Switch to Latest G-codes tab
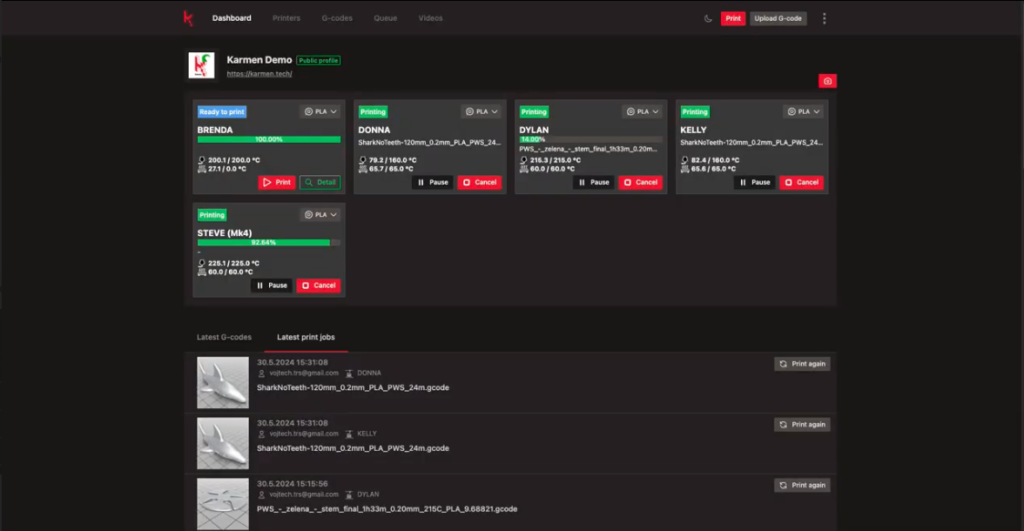 pyautogui.click(x=224, y=337)
